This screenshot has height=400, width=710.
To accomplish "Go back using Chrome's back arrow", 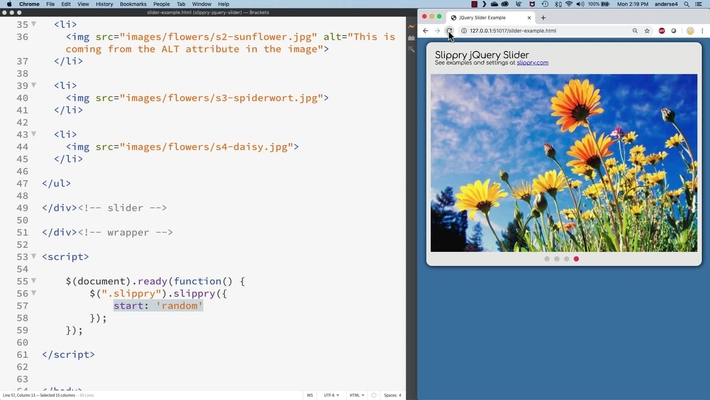I will [426, 31].
